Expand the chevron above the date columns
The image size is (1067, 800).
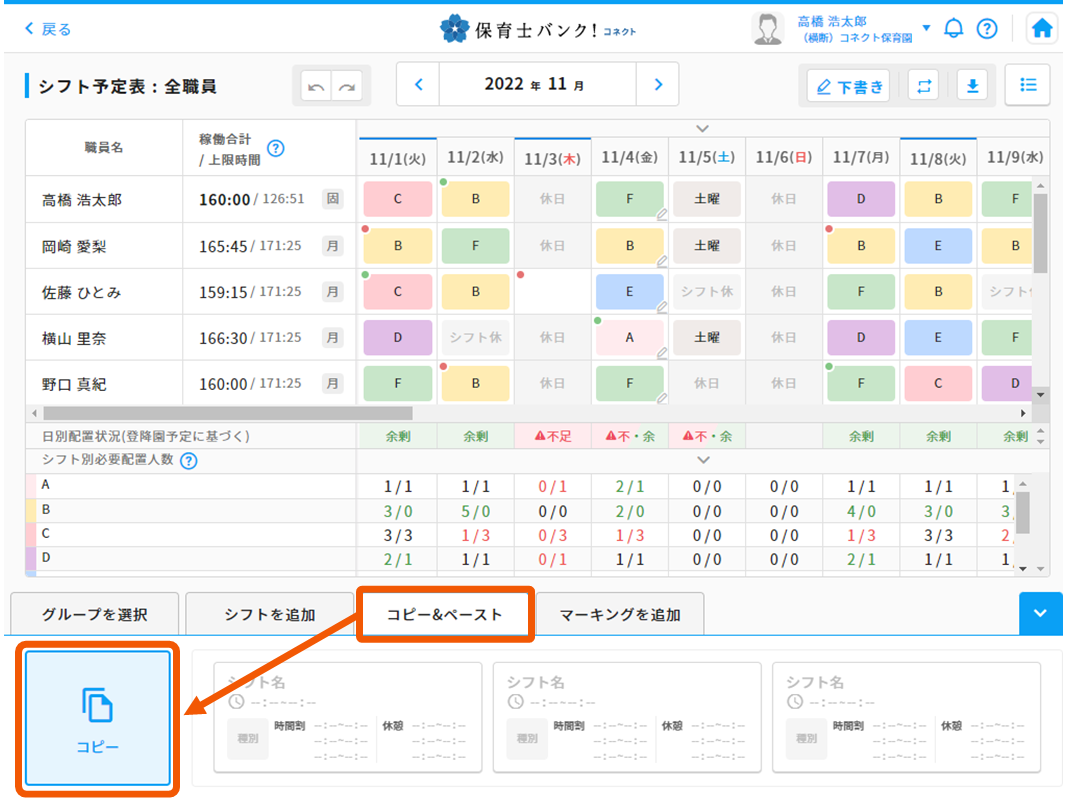coord(702,128)
